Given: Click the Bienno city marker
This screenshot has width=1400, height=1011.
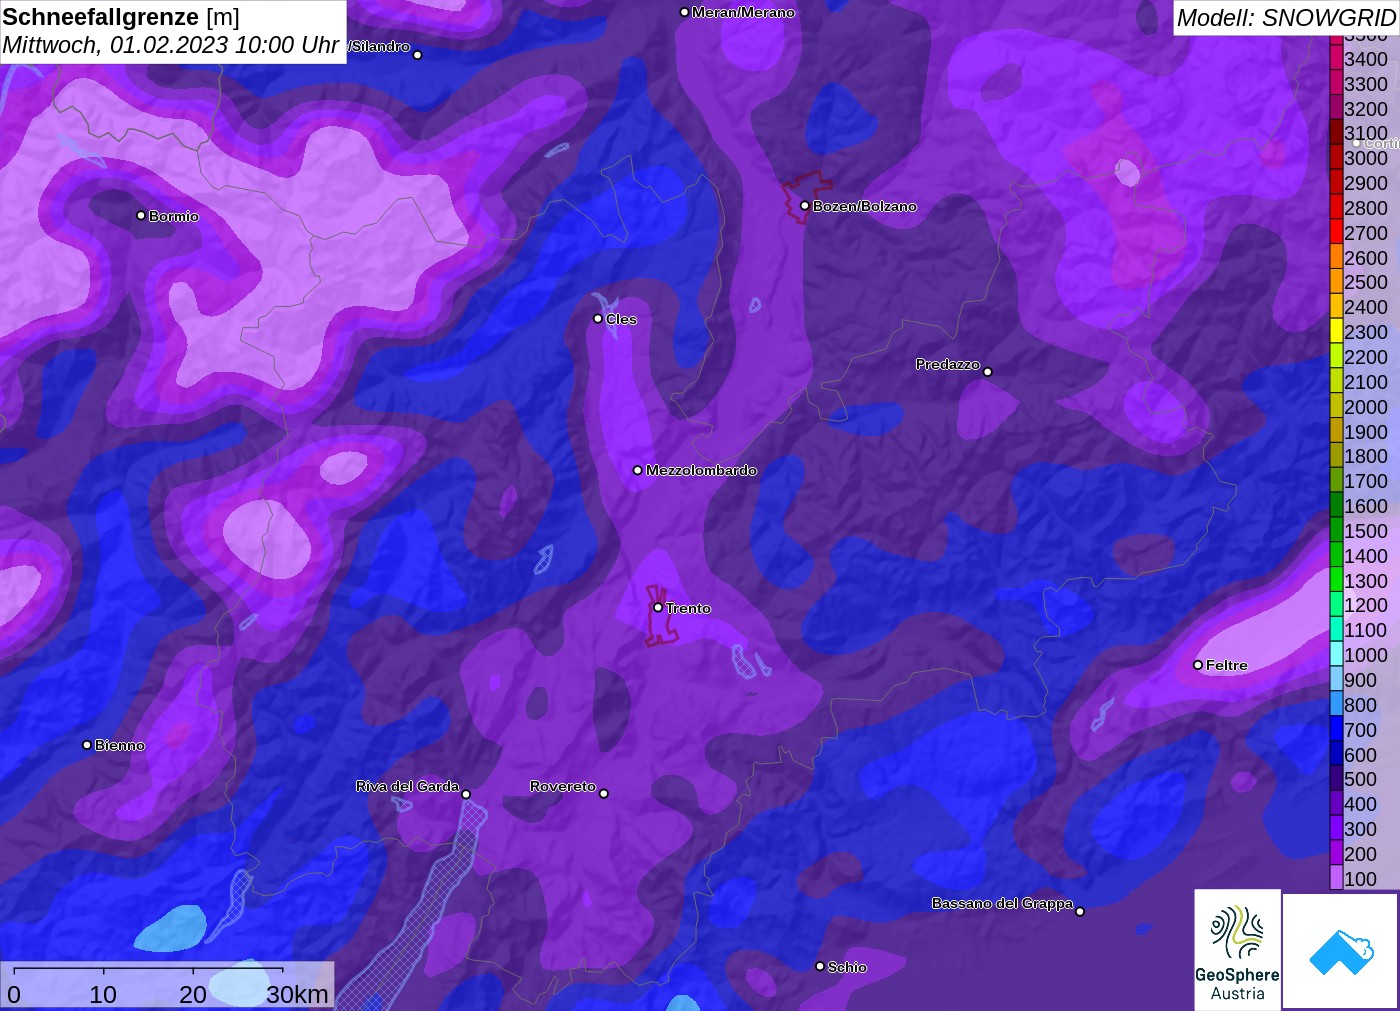Looking at the screenshot, I should tap(87, 745).
